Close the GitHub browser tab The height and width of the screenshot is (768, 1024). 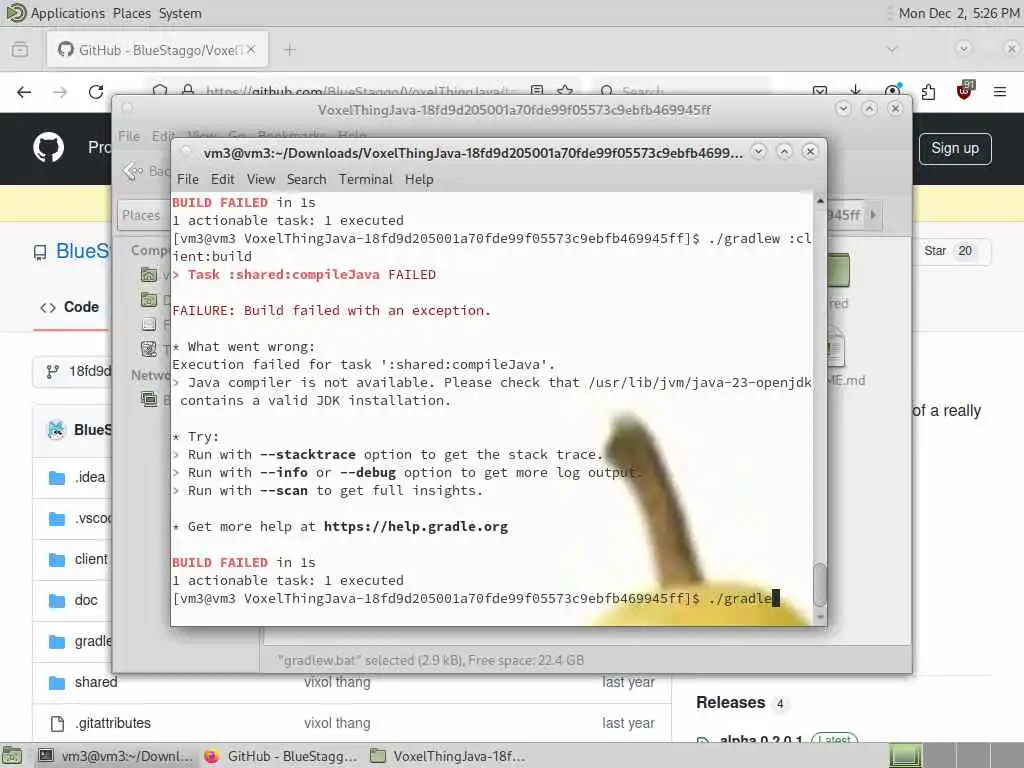coord(251,50)
